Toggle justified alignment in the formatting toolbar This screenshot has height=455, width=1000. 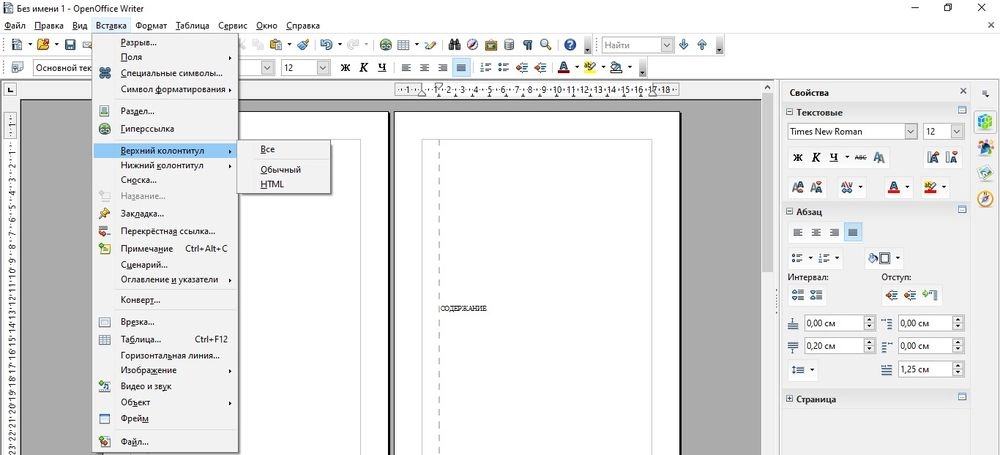[x=461, y=67]
